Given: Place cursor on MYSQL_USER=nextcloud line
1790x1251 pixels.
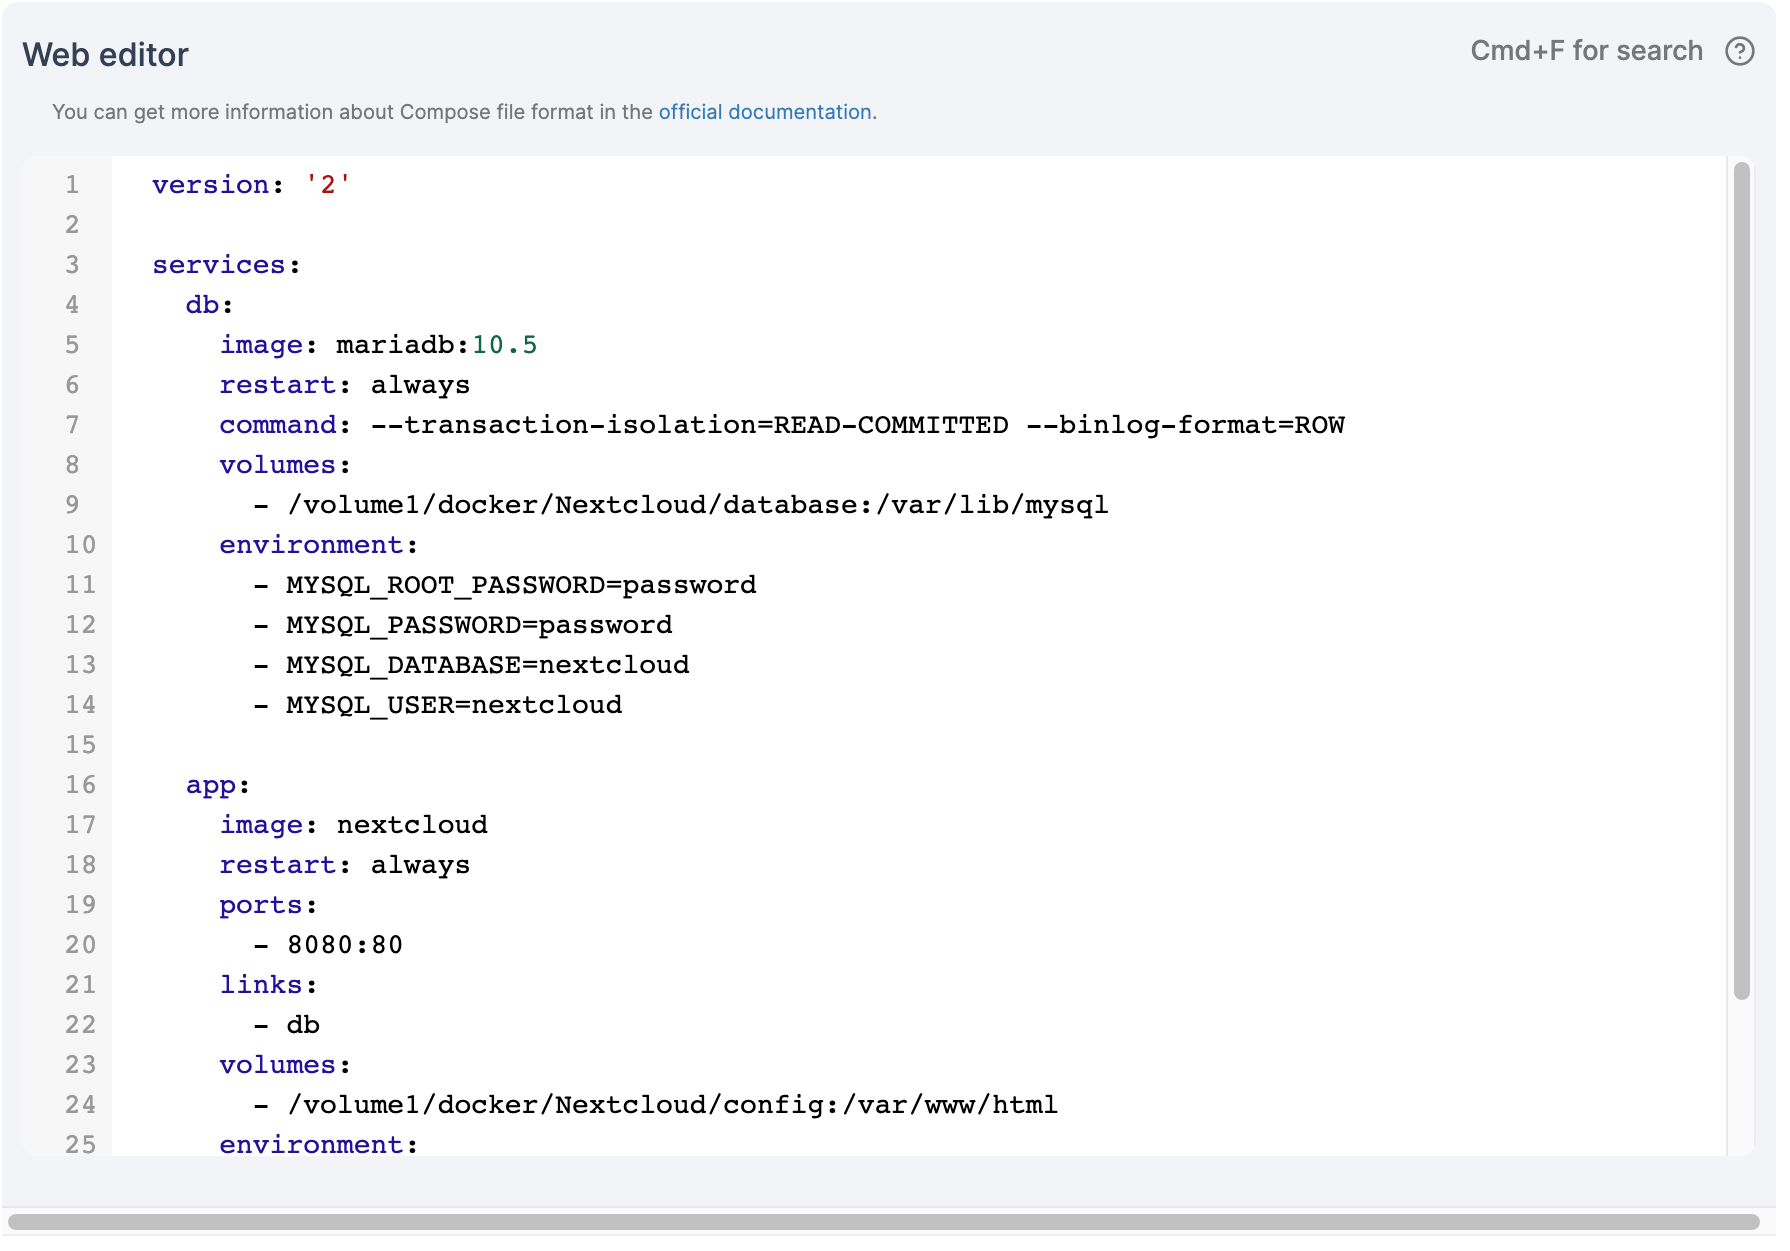Looking at the screenshot, I should pos(453,705).
